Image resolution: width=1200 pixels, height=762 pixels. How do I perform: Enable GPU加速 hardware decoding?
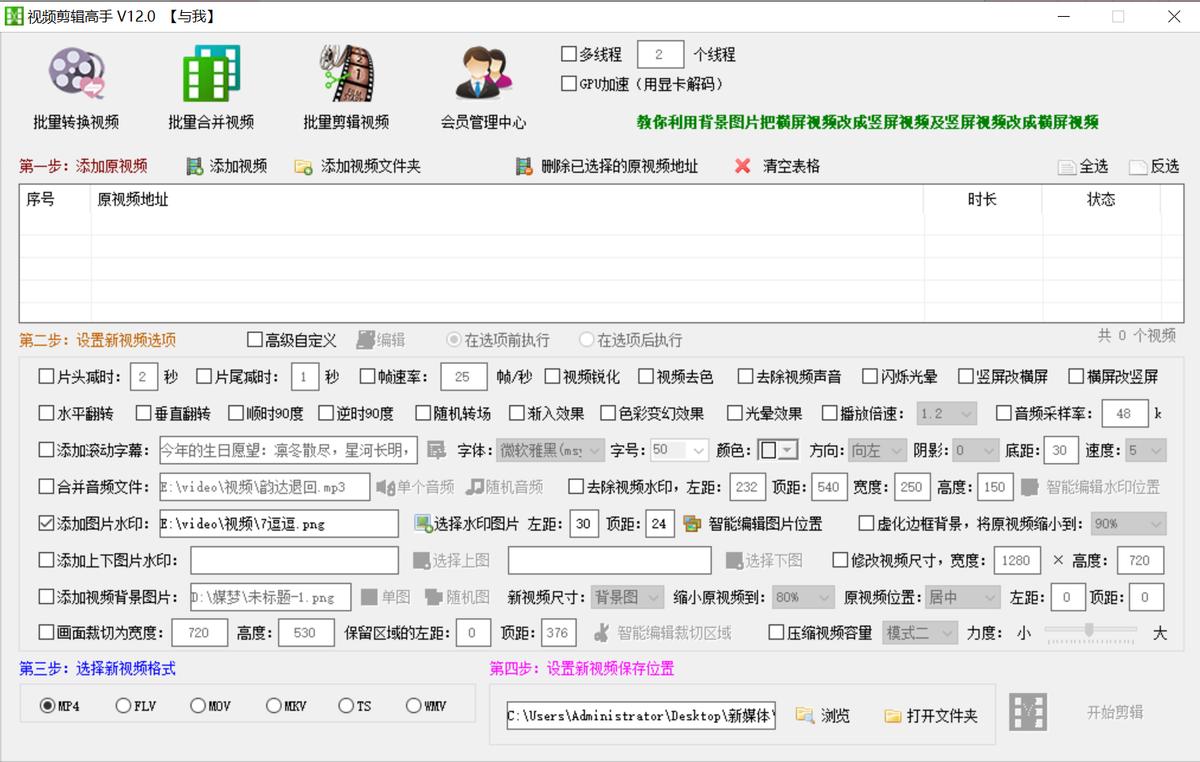tap(568, 83)
